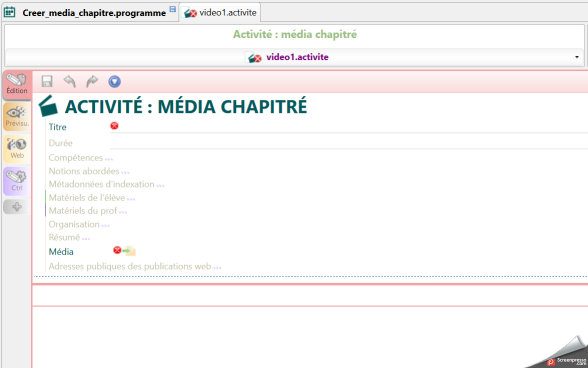
Task: Click the Undo arrow icon
Action: [x=69, y=81]
